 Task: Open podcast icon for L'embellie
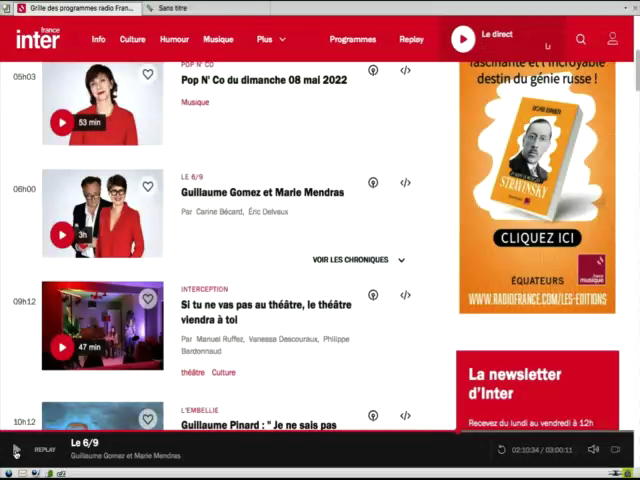pos(373,416)
